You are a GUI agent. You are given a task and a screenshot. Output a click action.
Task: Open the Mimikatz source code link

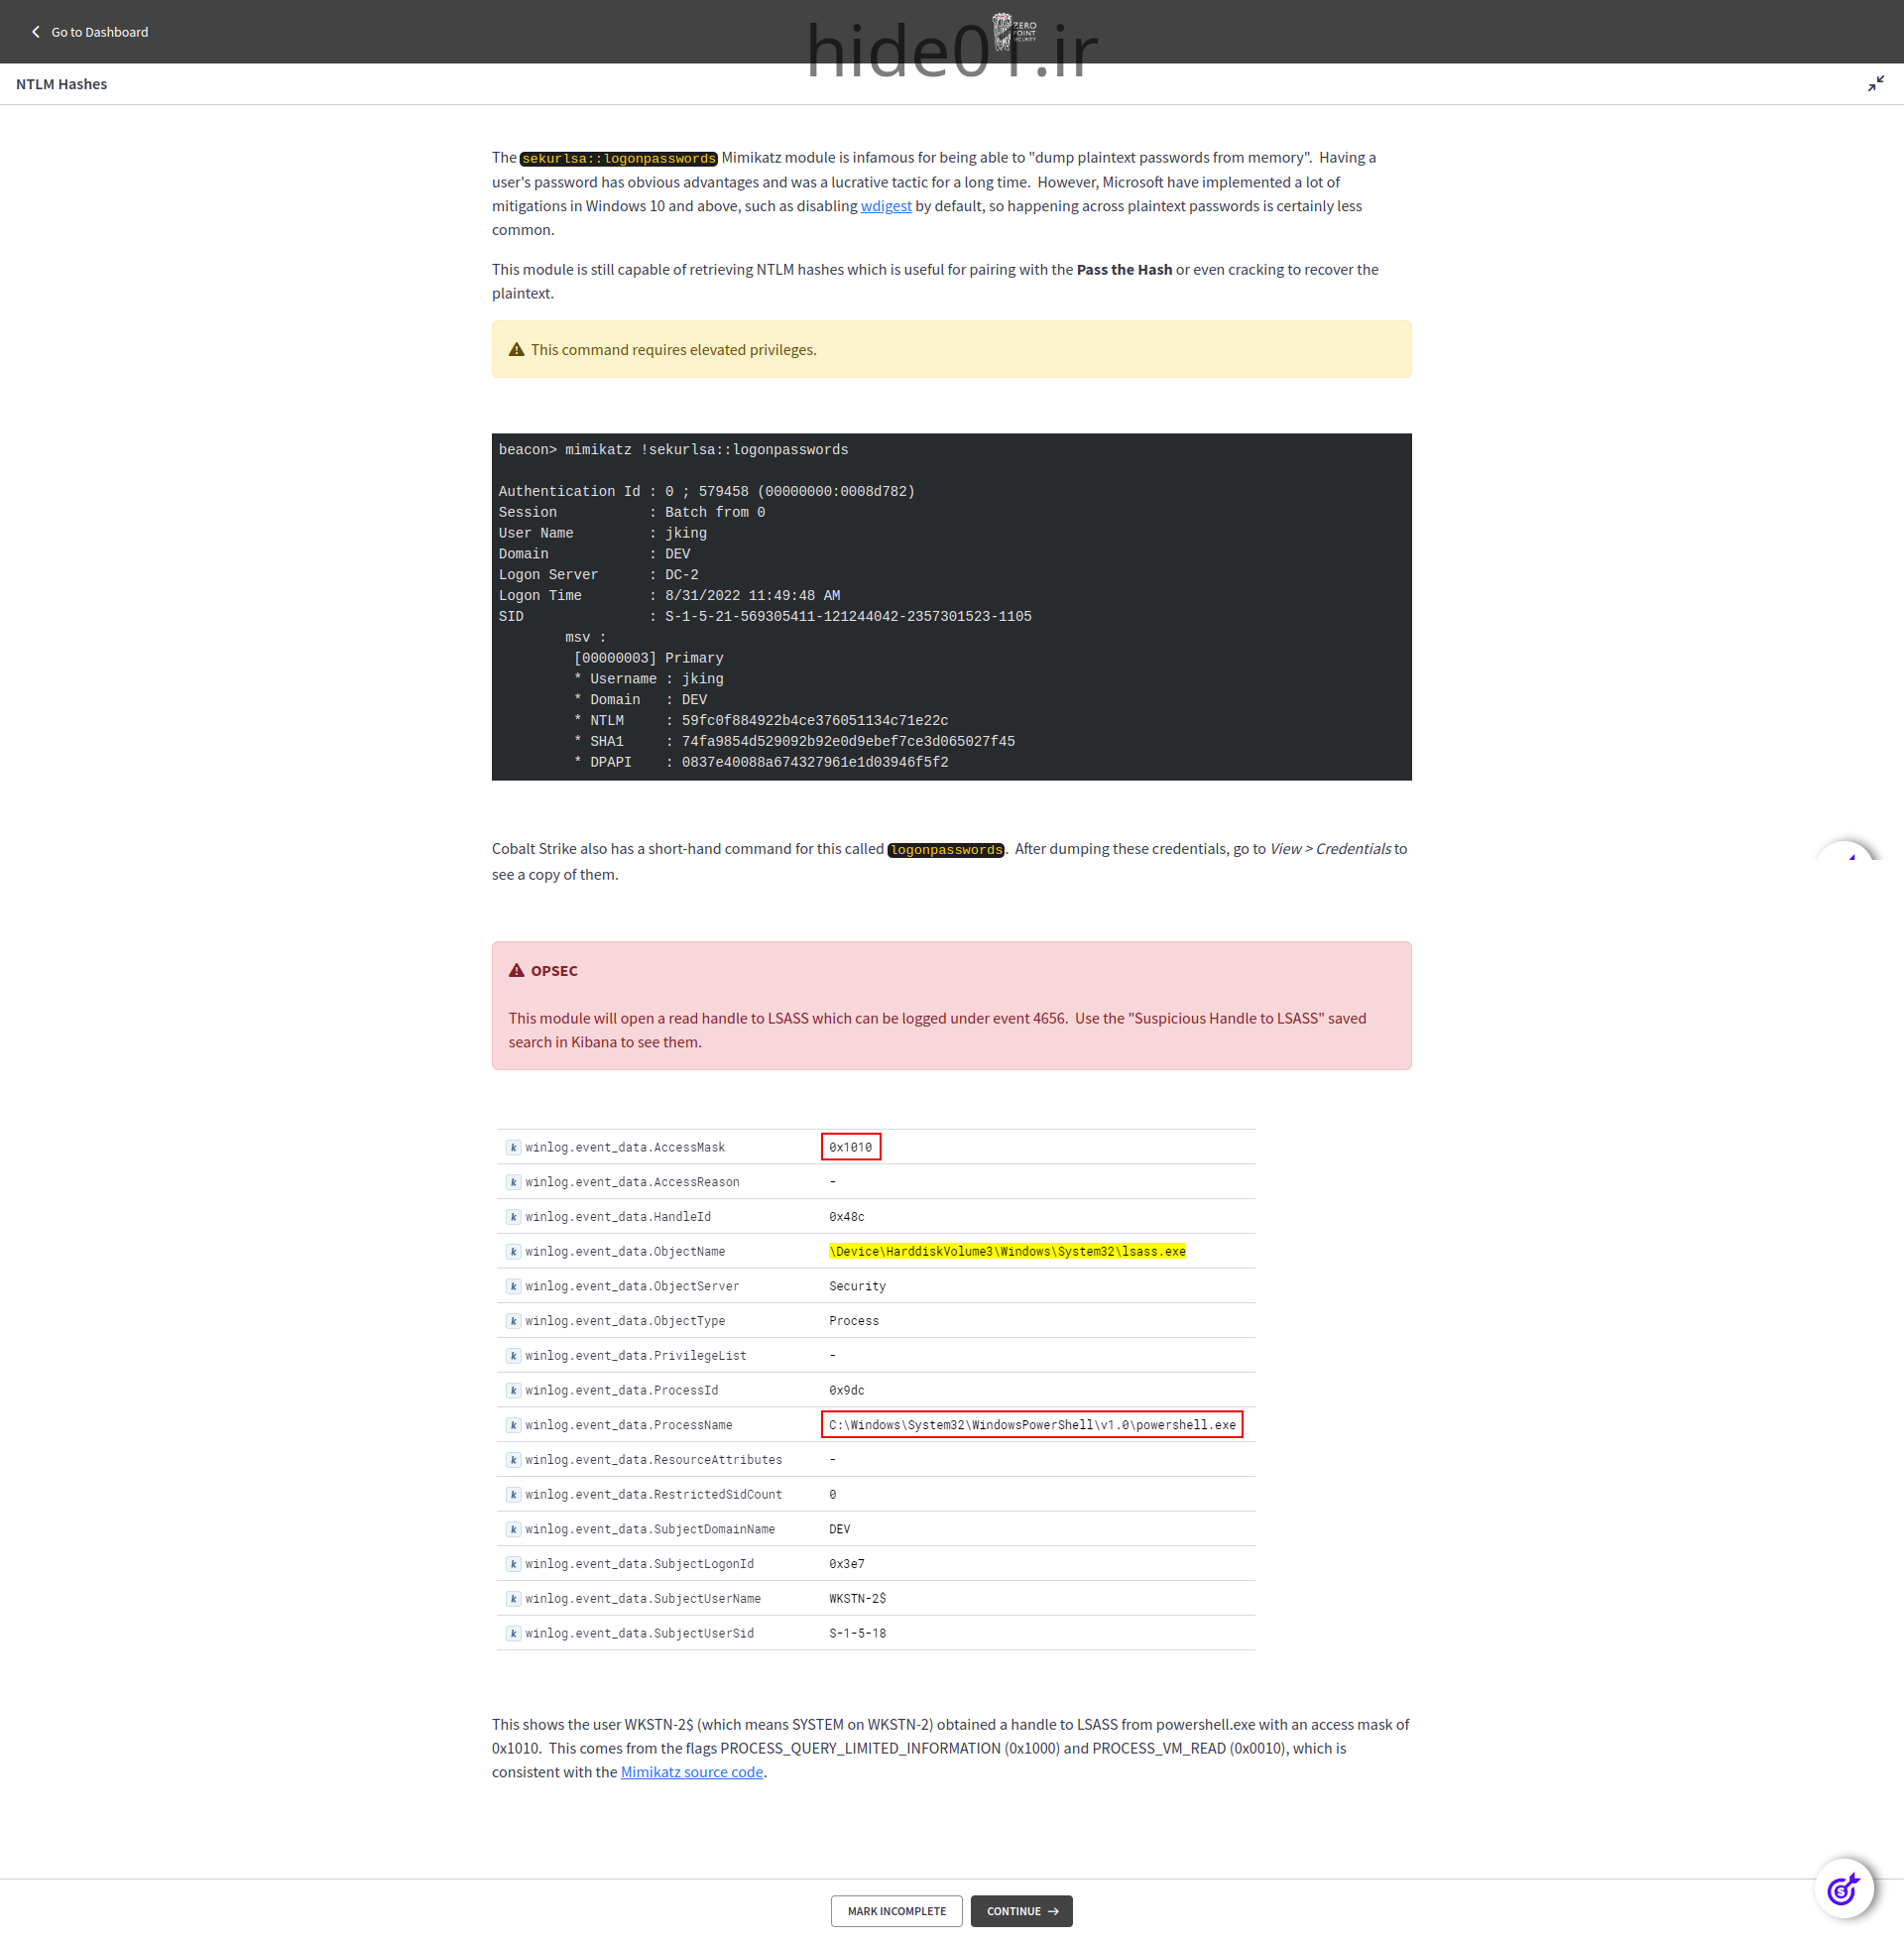[x=692, y=1772]
